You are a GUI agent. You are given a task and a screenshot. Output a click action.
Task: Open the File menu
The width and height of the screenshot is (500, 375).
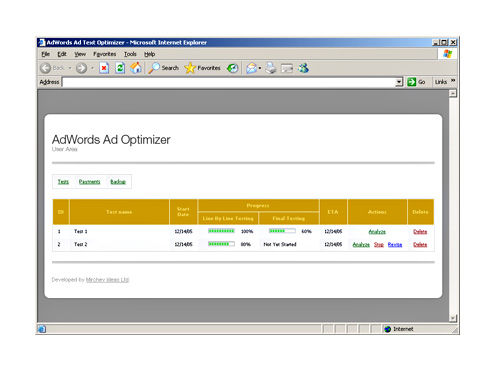tap(46, 54)
